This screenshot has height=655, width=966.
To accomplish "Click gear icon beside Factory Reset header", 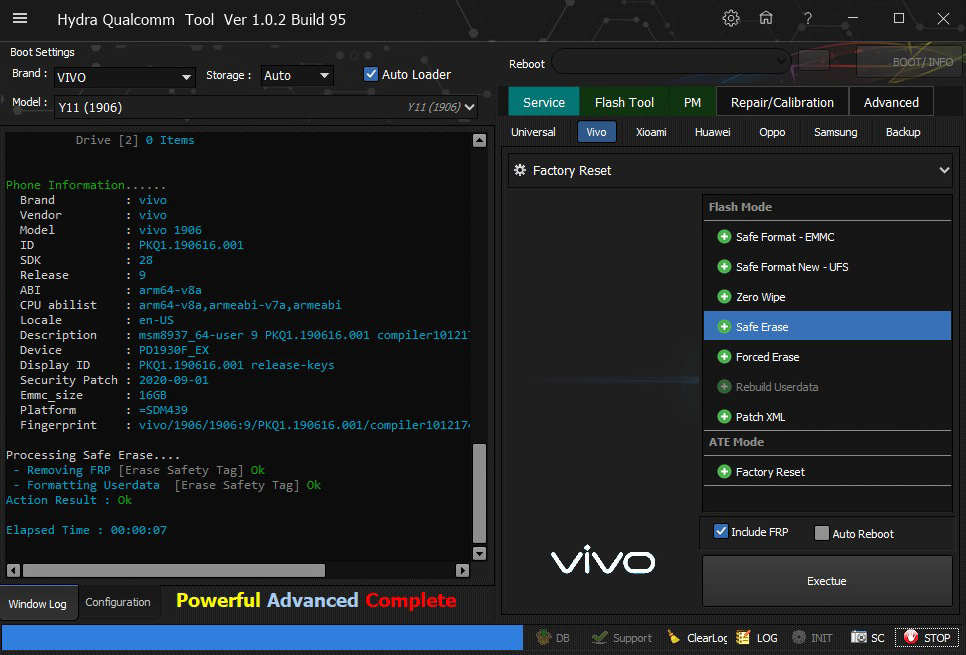I will coord(520,170).
